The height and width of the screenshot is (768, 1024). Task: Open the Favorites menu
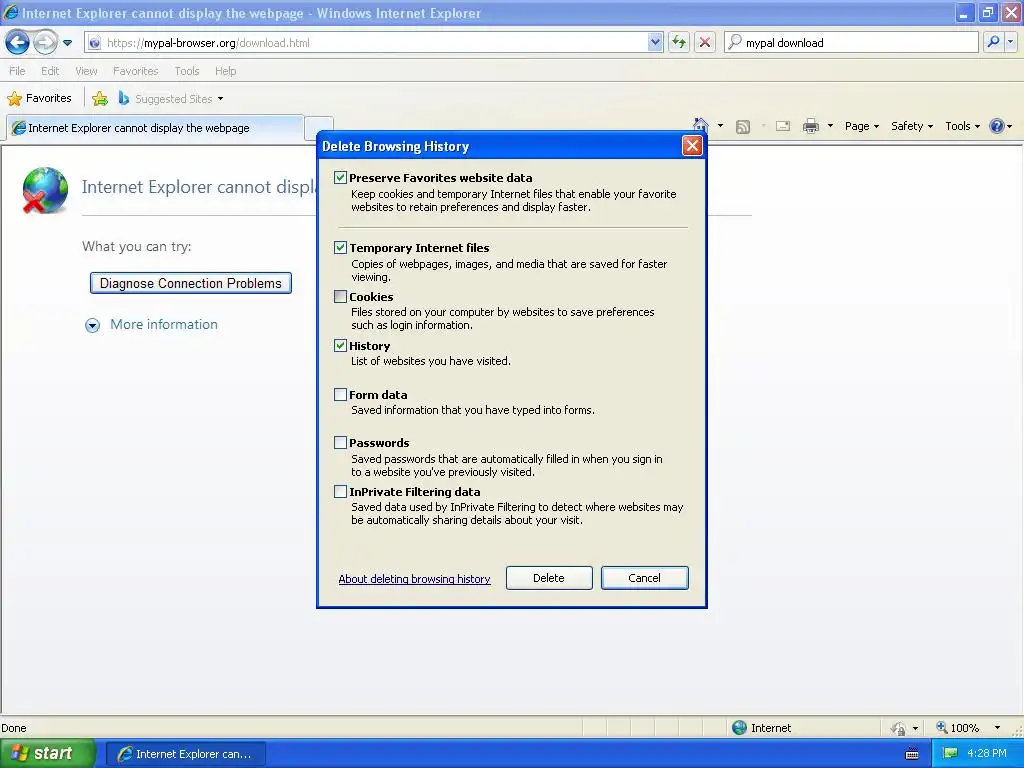pyautogui.click(x=135, y=71)
